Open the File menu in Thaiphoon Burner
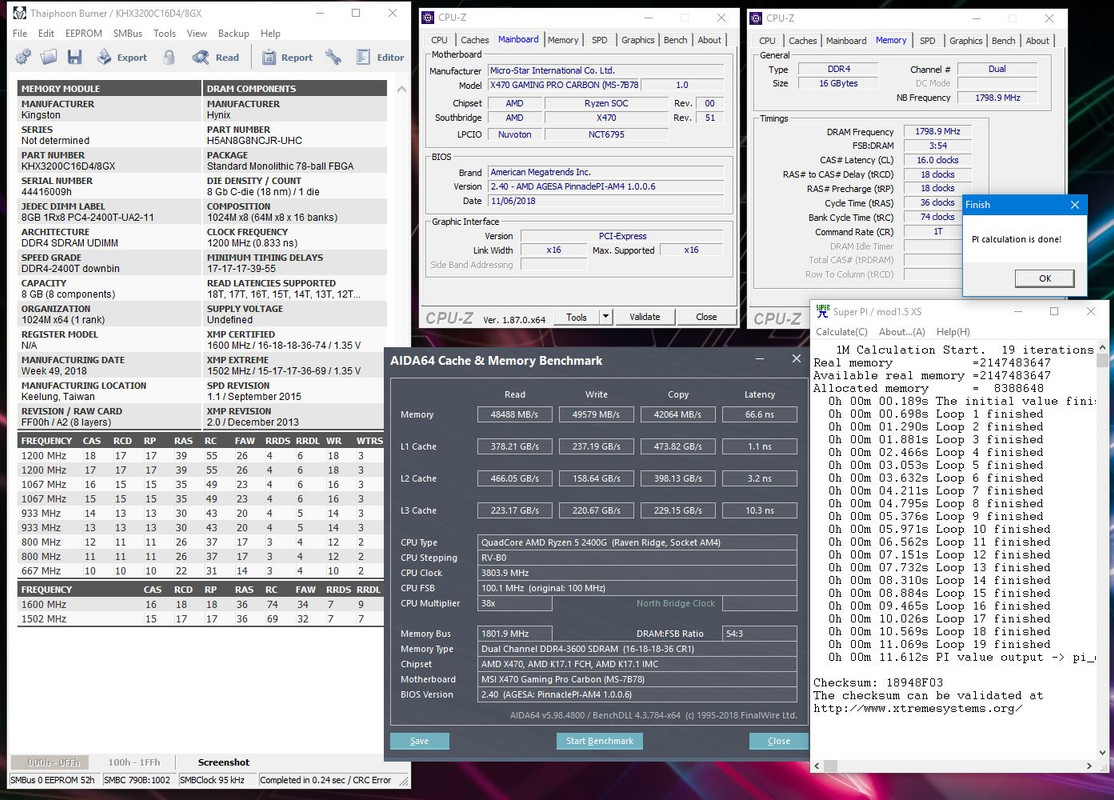This screenshot has height=800, width=1114. (x=20, y=33)
